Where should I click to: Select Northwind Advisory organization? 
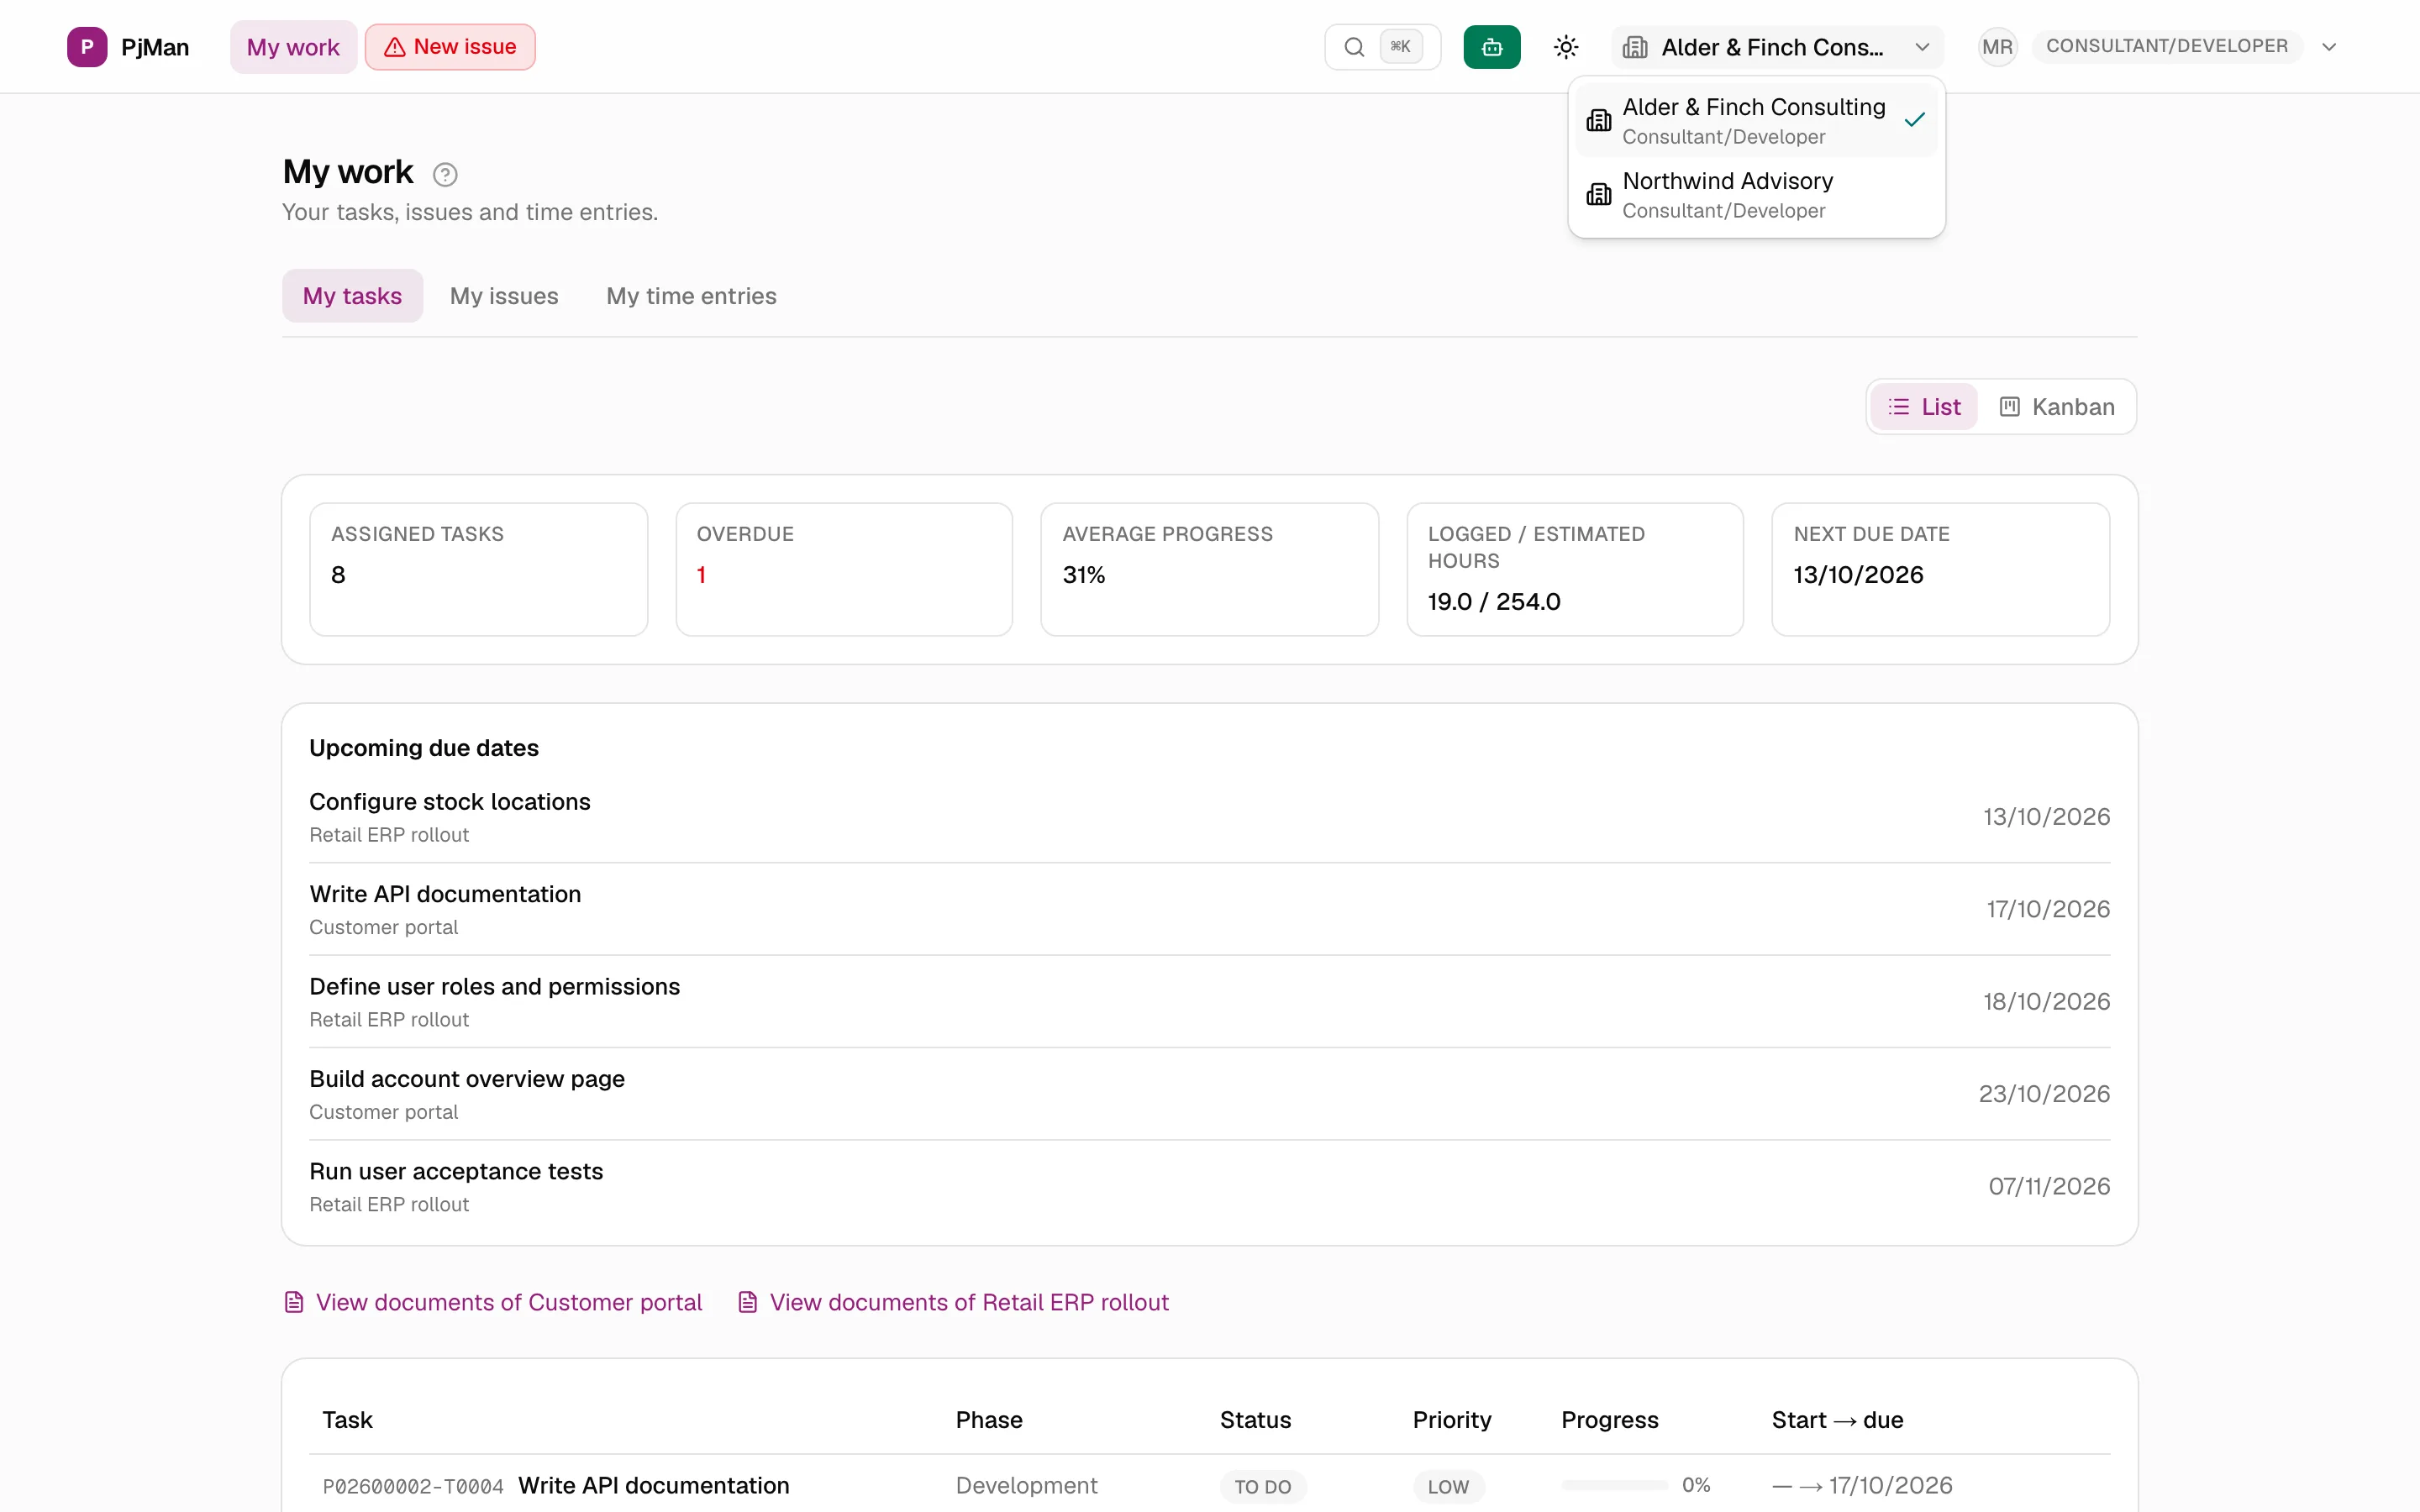point(1756,194)
